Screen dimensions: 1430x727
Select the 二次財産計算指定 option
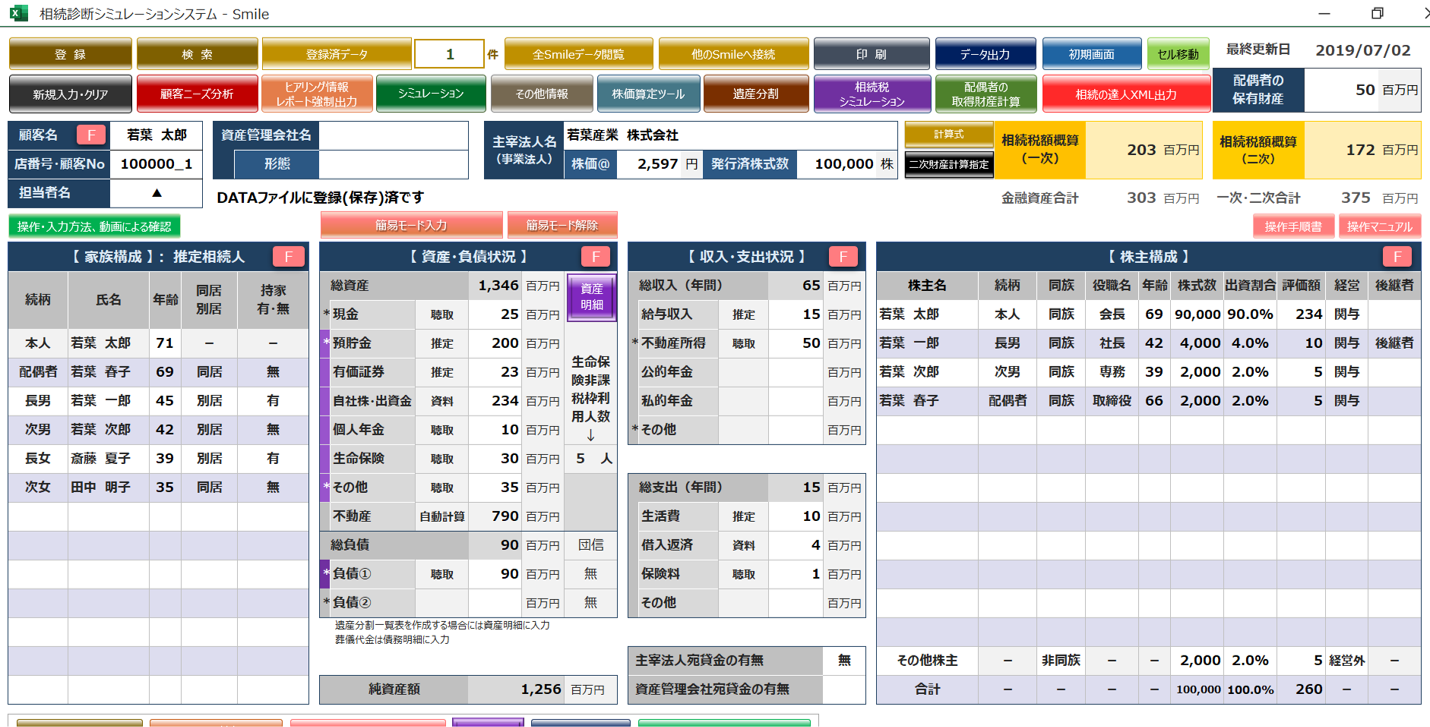pos(949,165)
